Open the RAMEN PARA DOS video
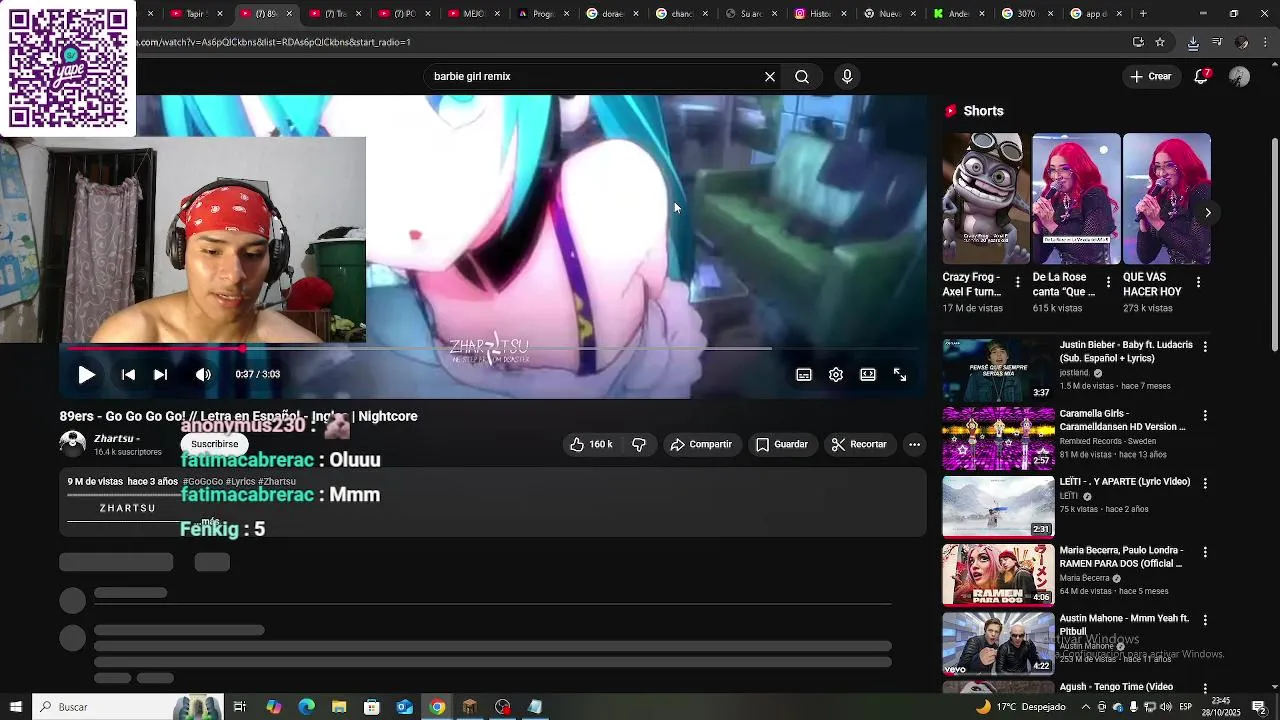 point(1121,557)
